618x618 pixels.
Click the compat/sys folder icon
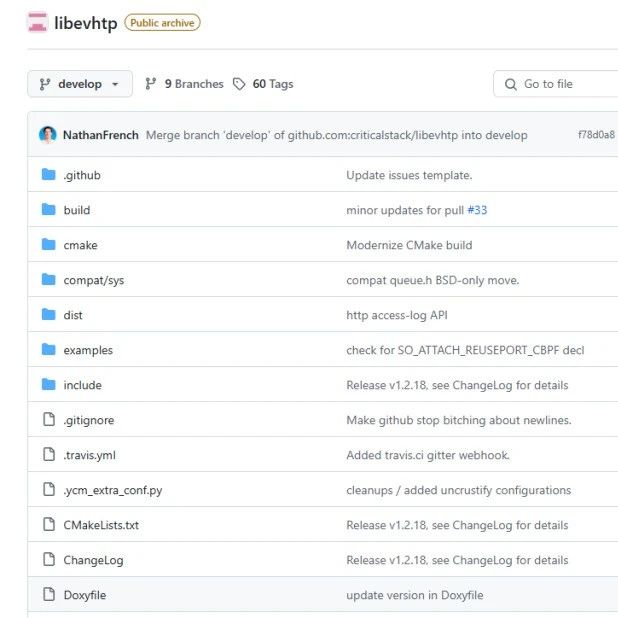[49, 280]
